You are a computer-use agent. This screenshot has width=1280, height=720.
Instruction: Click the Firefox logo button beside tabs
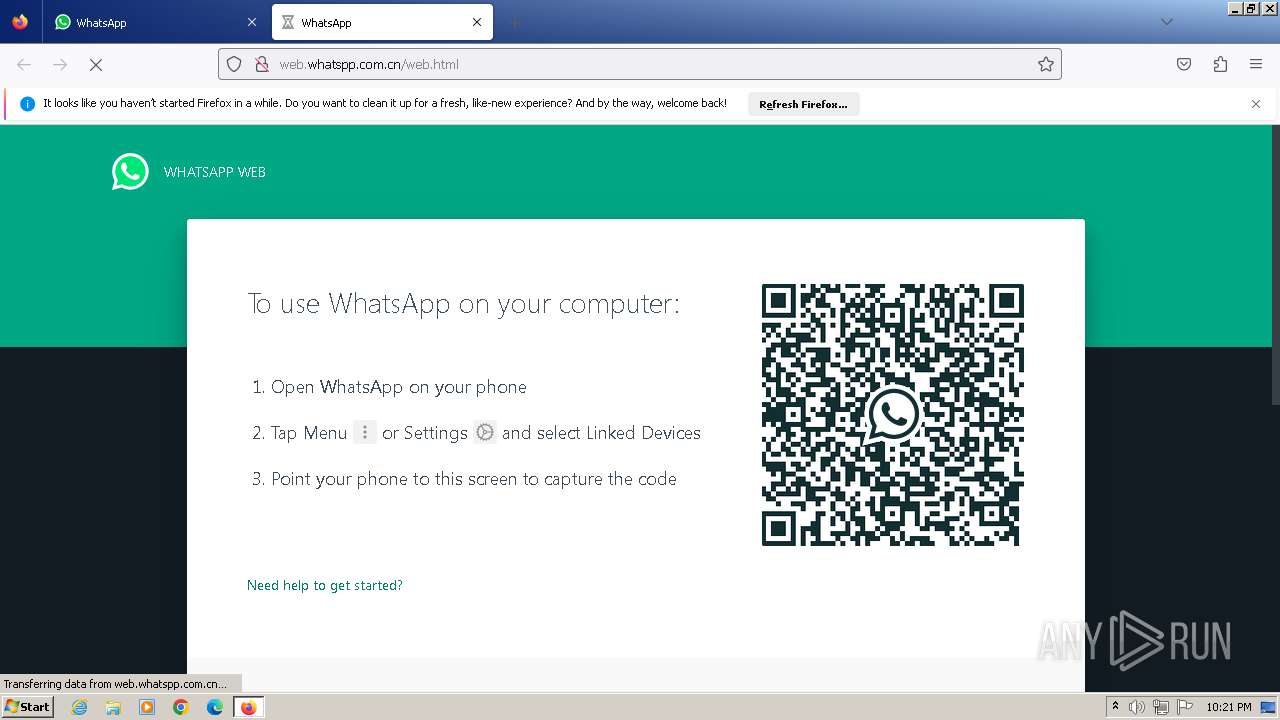(x=20, y=22)
